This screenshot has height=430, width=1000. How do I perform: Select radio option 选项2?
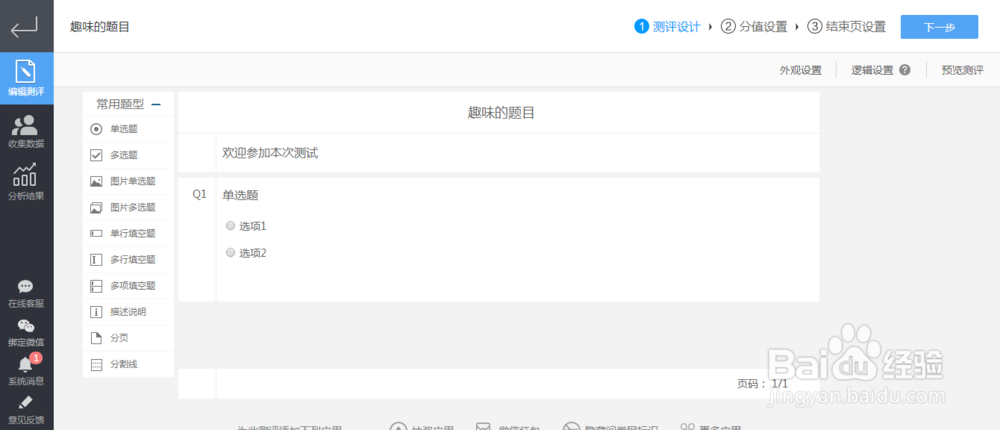pyautogui.click(x=230, y=253)
